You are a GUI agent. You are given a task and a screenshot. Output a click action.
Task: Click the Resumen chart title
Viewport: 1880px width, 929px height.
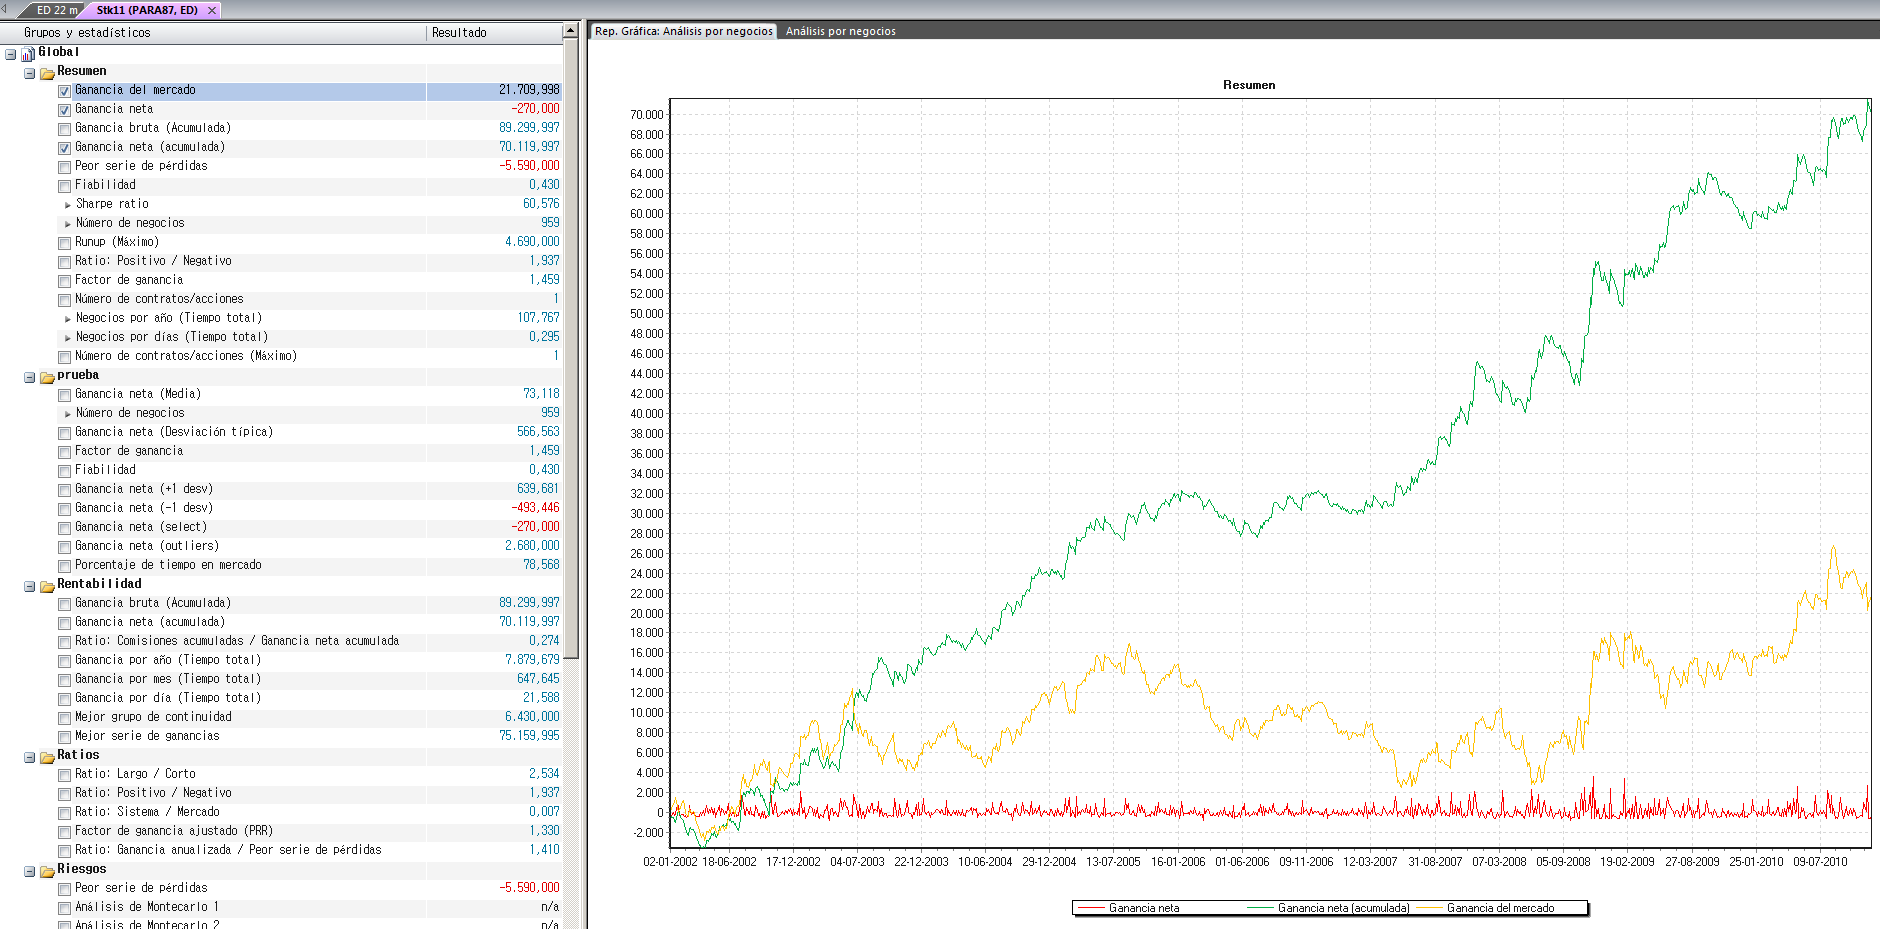click(x=1249, y=85)
